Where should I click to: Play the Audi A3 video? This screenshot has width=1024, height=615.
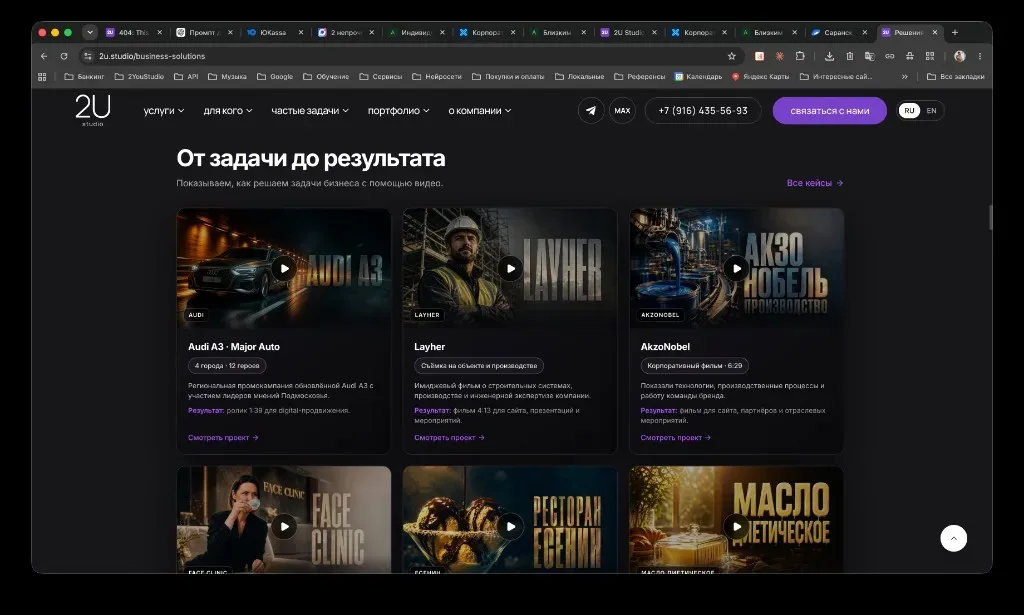coord(284,268)
